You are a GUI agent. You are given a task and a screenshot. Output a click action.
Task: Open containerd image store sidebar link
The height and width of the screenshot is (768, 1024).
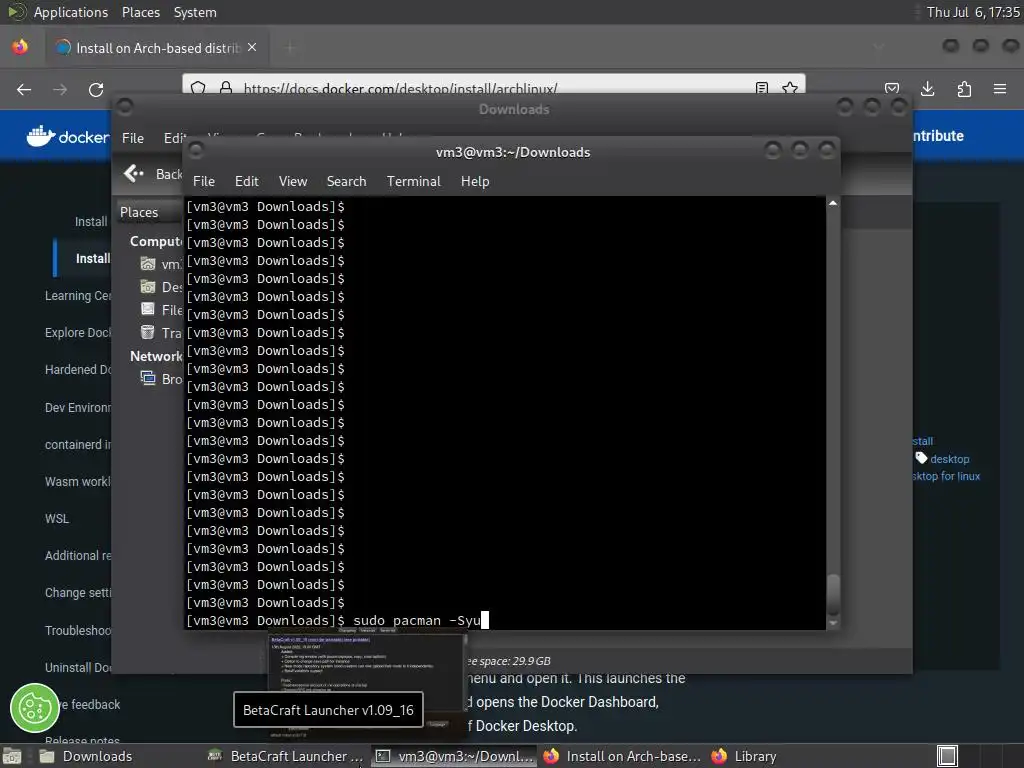coord(78,445)
